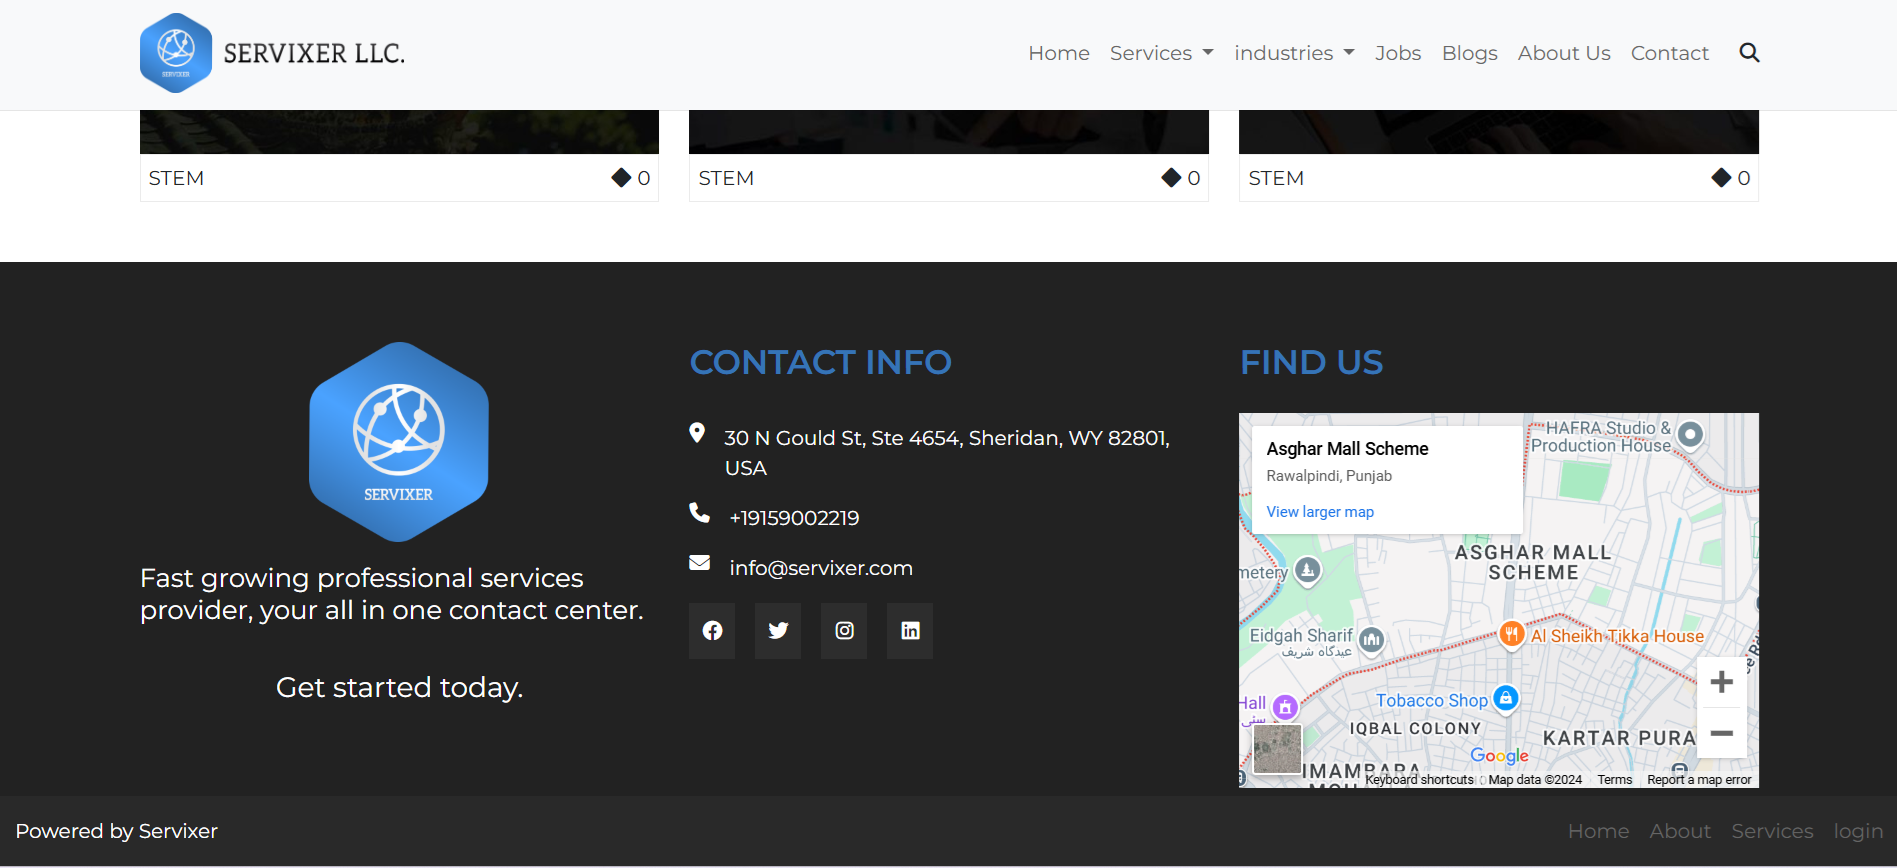The height and width of the screenshot is (868, 1897).
Task: Click the Servixer logo in the header
Action: (x=272, y=53)
